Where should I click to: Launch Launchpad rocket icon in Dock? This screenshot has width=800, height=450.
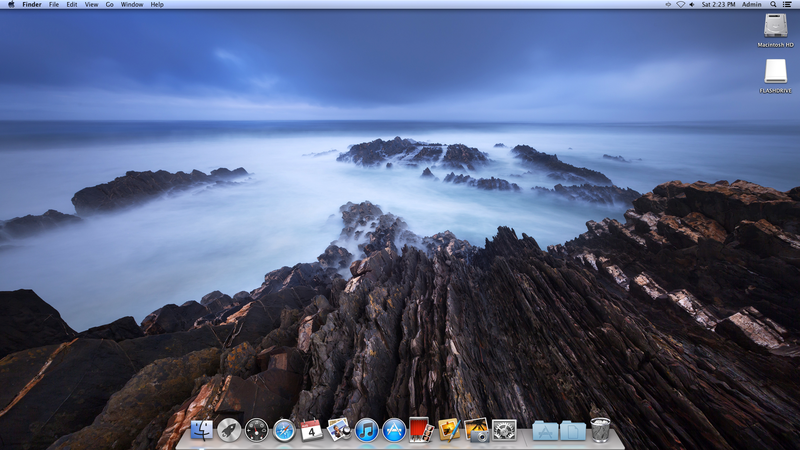229,430
